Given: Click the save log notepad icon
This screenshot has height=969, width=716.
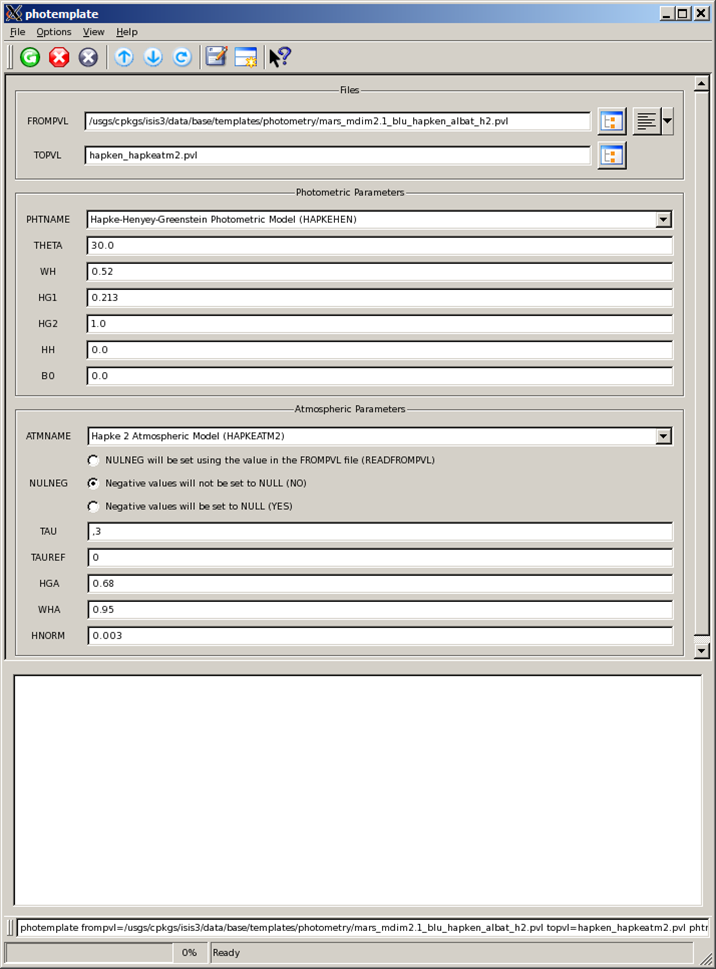Looking at the screenshot, I should 216,57.
